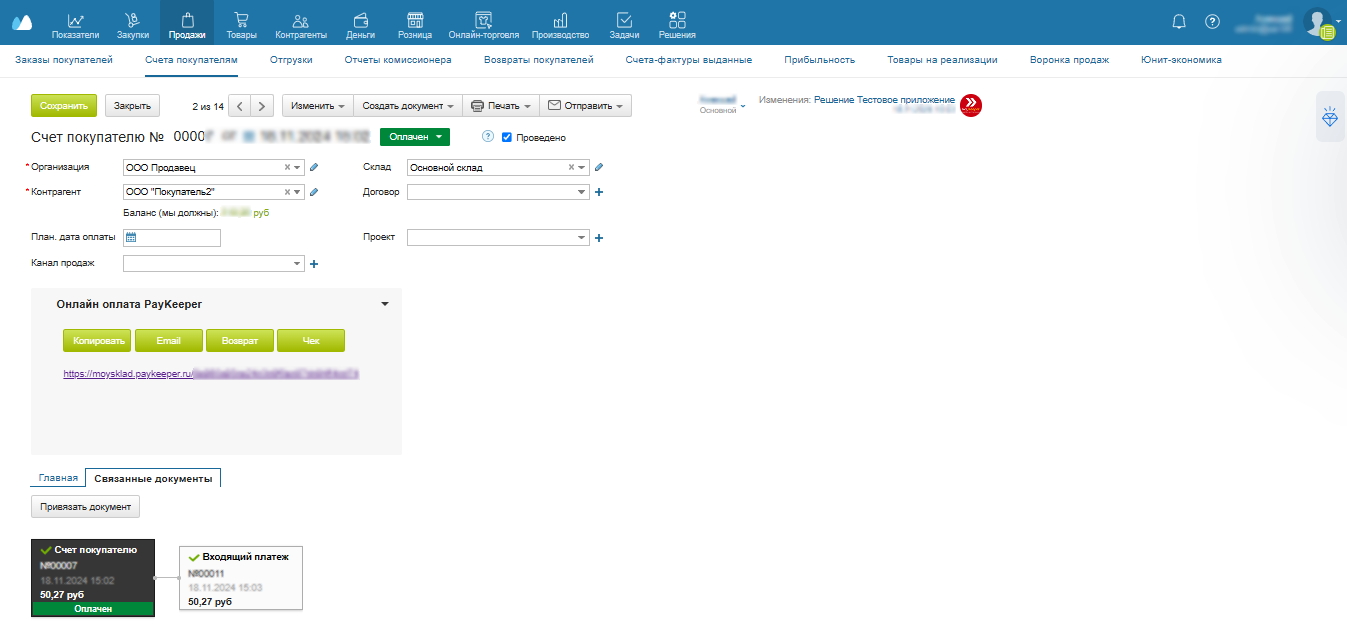
Task: Click the Входящий платеж document card
Action: 240,578
